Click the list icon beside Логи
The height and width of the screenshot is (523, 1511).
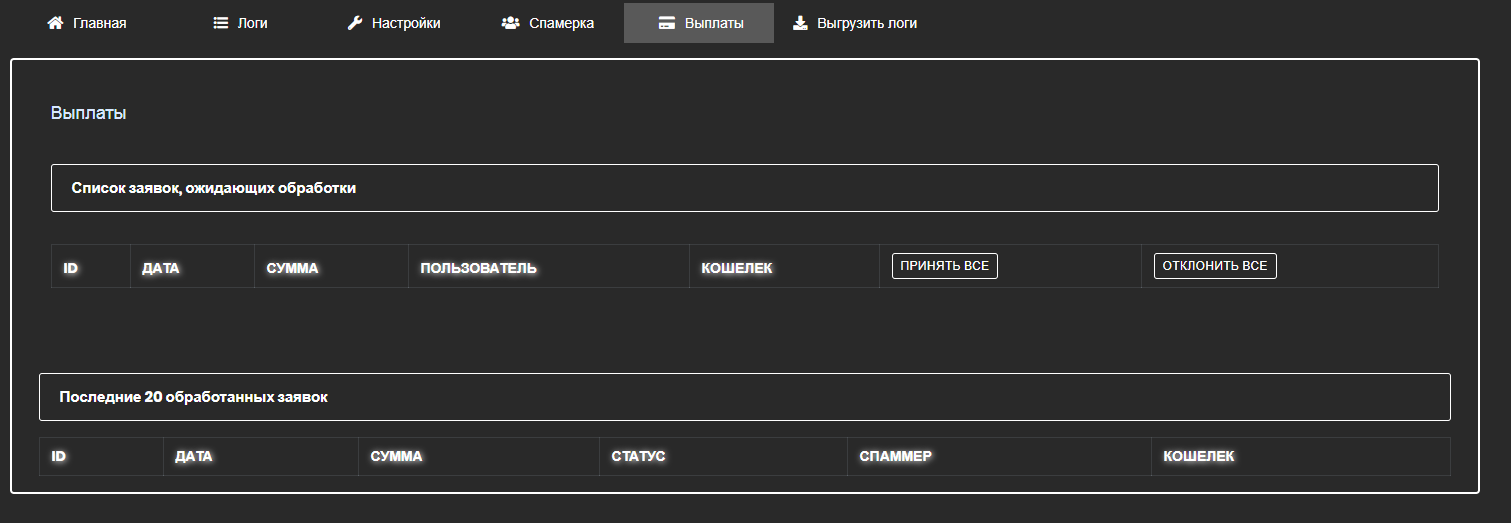(x=221, y=23)
